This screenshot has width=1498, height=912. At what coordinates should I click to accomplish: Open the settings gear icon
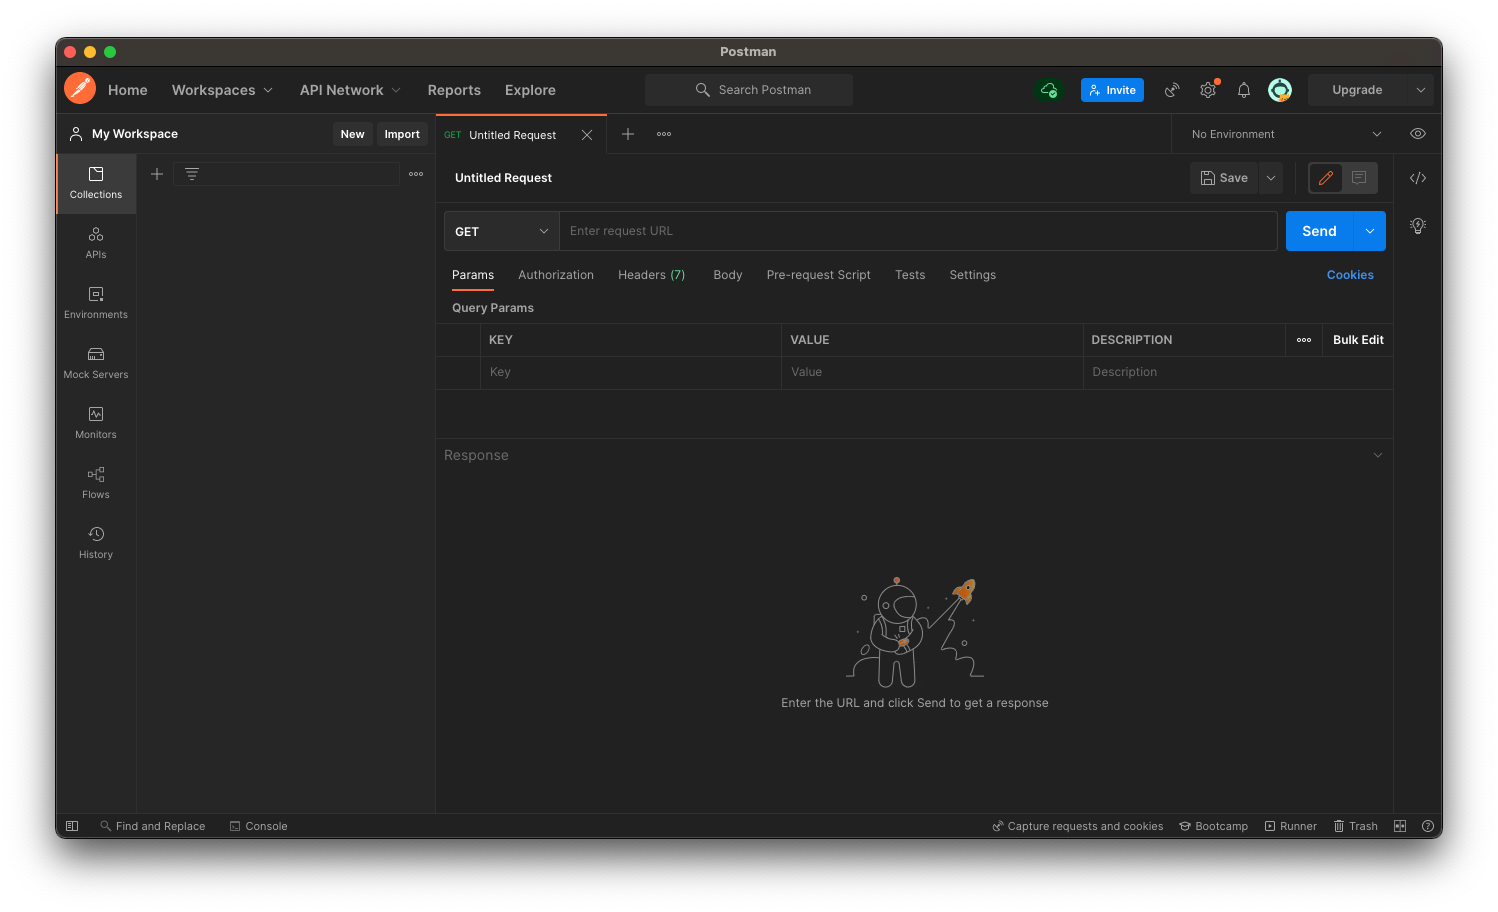pos(1208,90)
